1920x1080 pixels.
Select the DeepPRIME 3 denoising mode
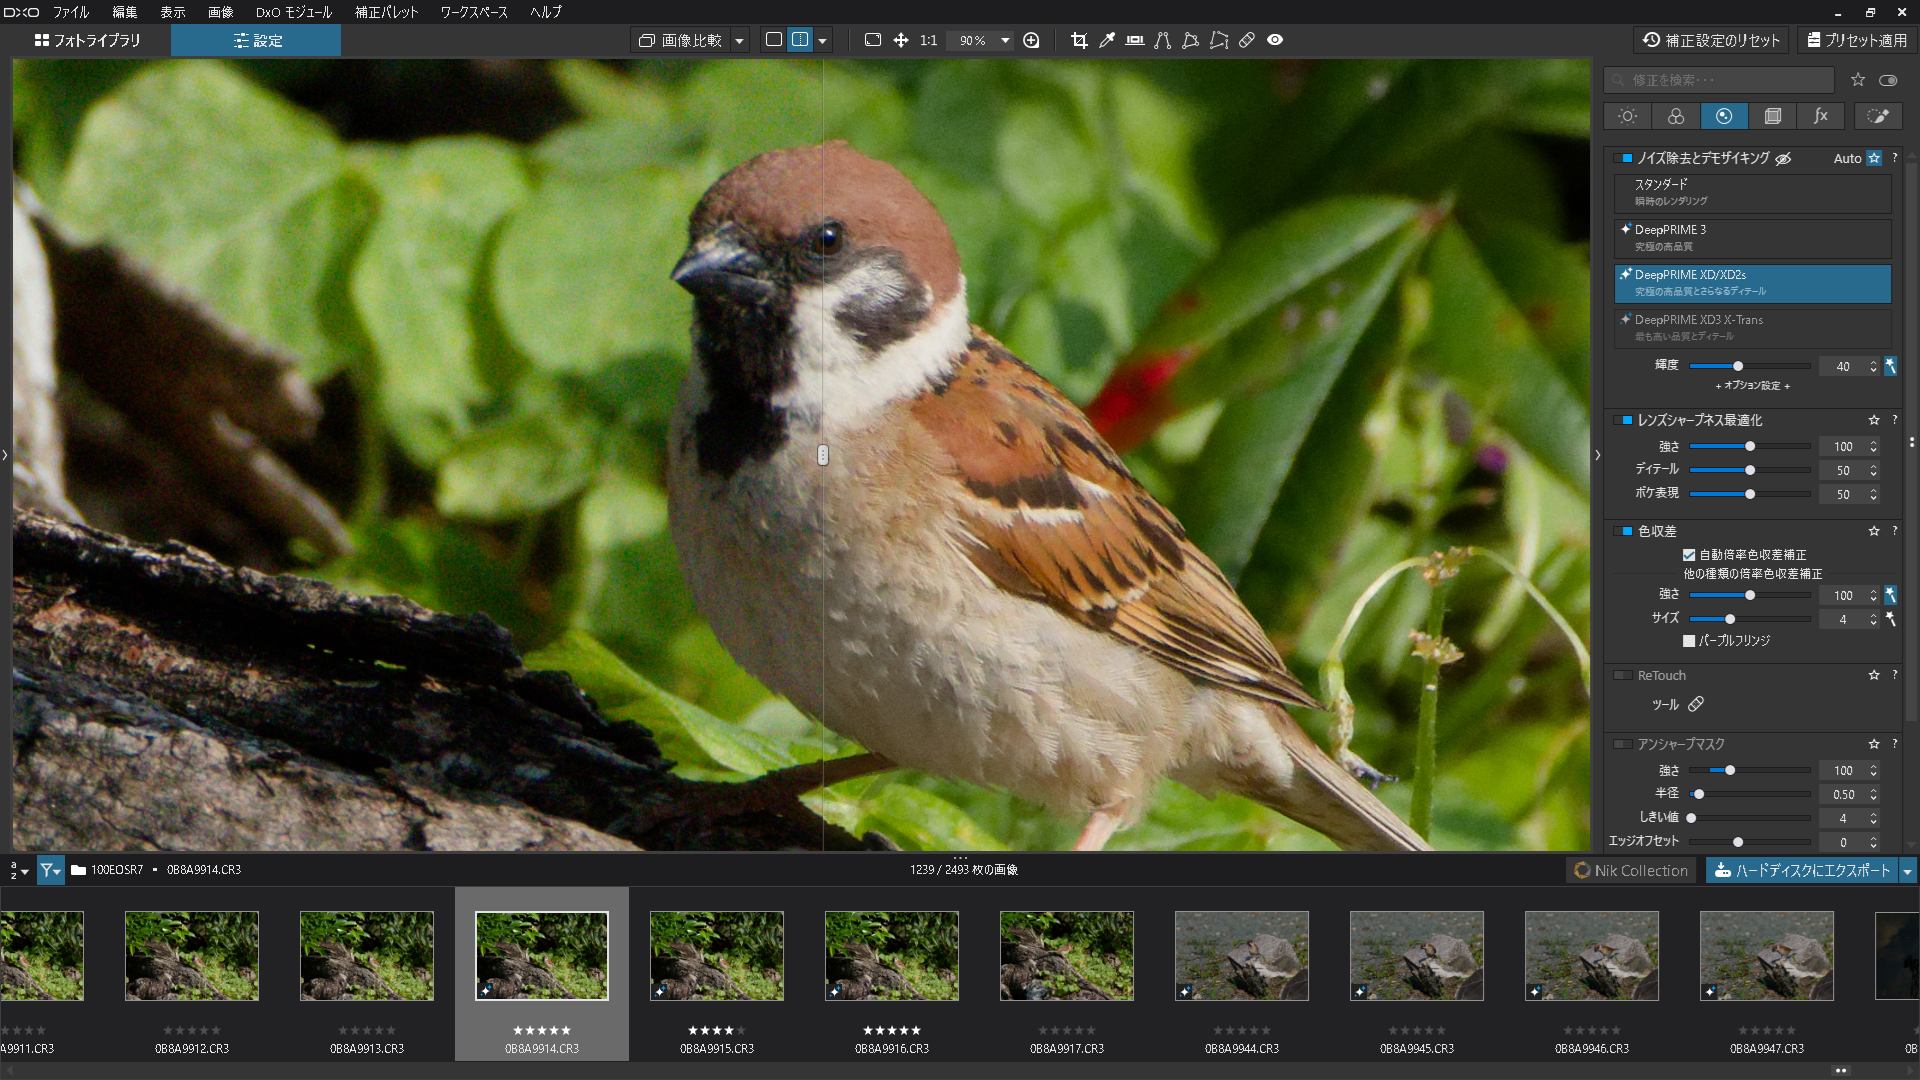(1752, 238)
